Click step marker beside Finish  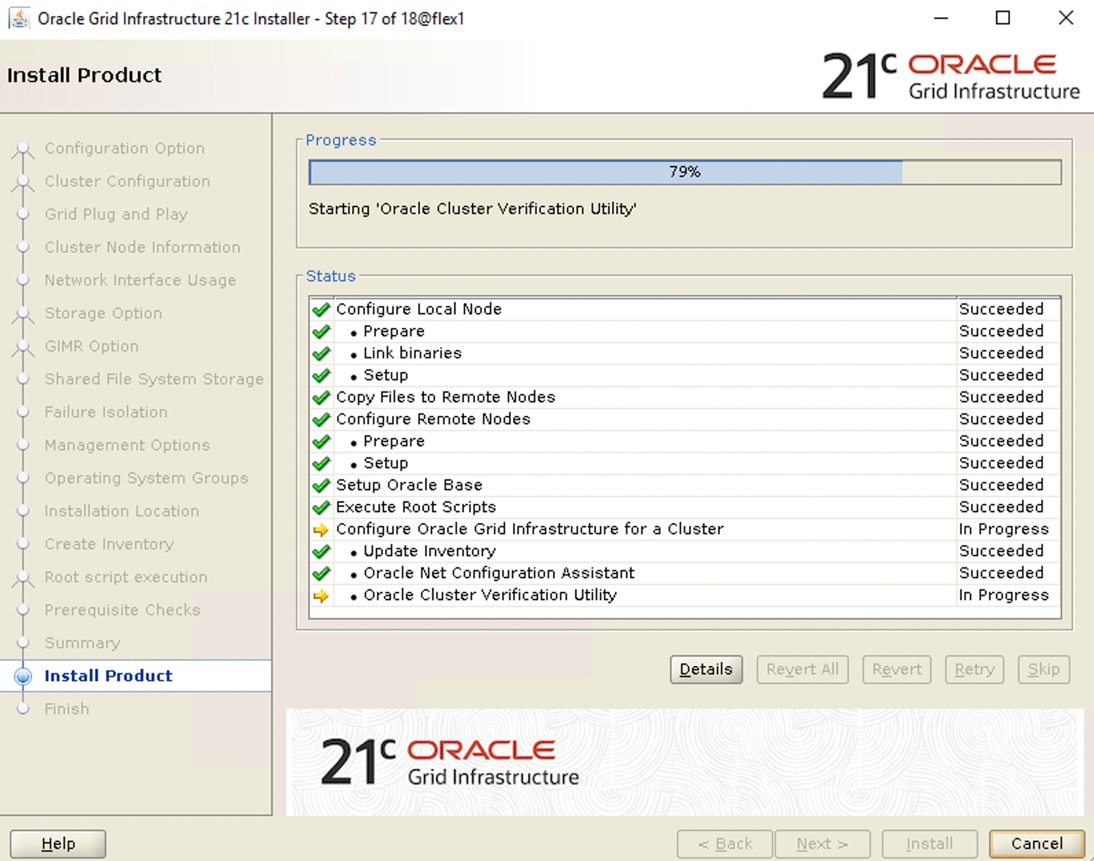23,709
